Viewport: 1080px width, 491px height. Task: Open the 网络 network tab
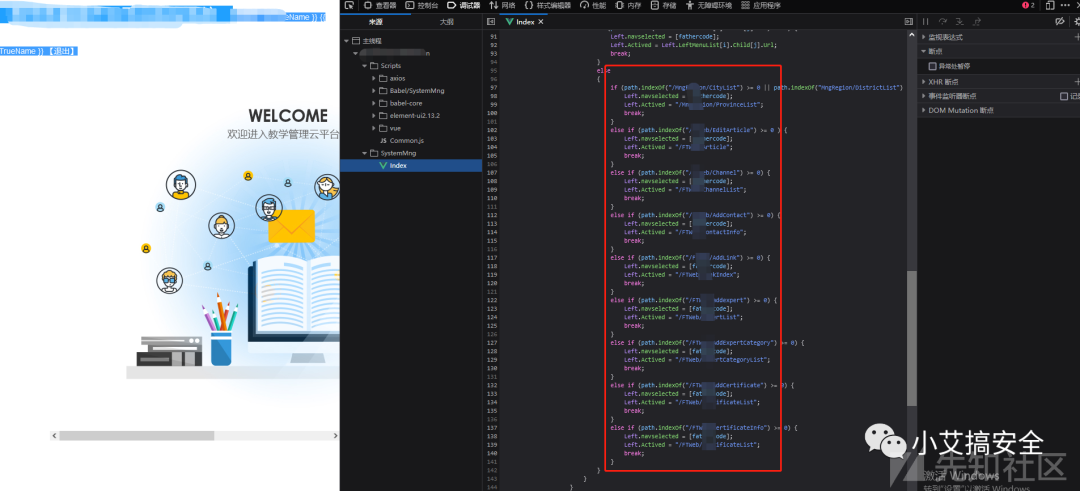click(502, 5)
